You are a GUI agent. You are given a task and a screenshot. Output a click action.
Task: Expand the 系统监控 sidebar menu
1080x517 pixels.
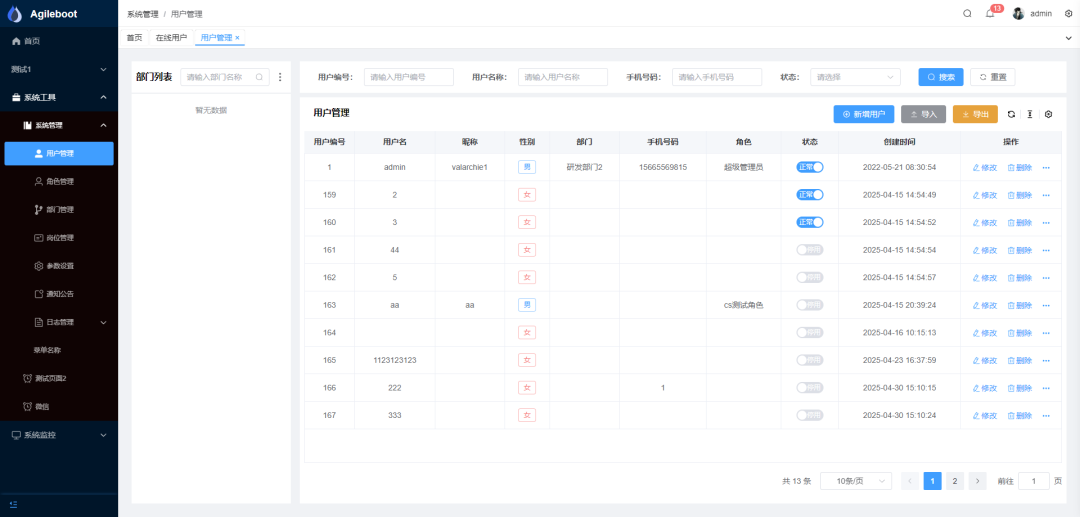pos(59,435)
